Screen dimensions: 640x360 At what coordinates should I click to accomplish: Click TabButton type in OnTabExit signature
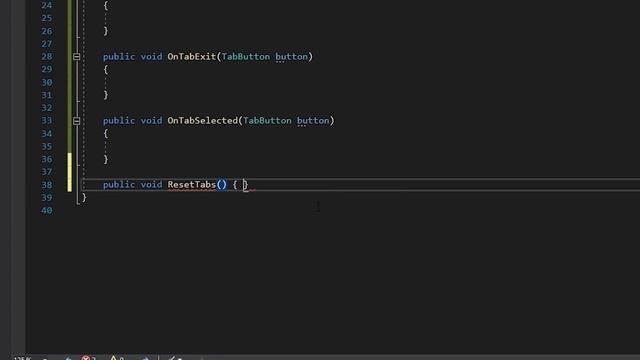245,56
